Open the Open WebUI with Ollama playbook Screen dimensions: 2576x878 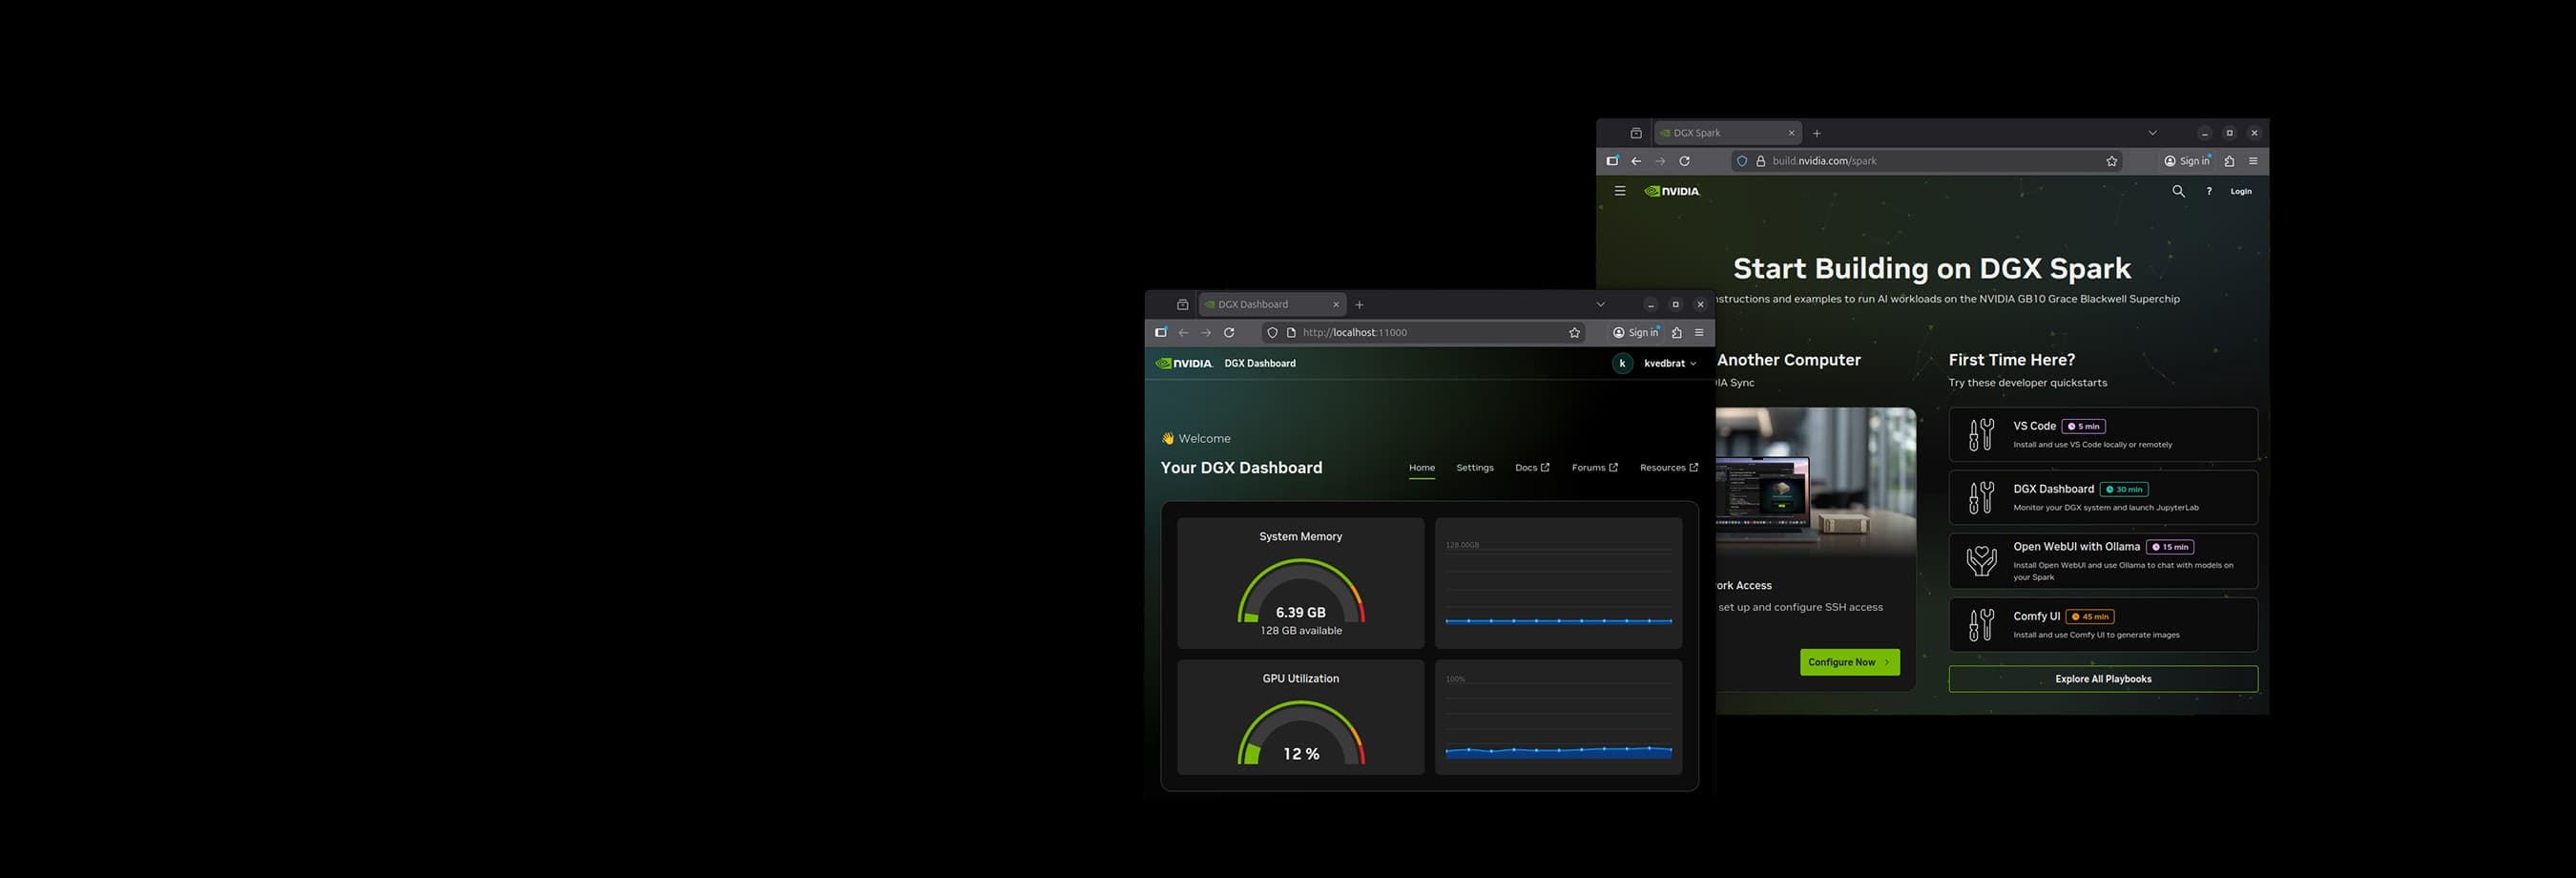pyautogui.click(x=2103, y=561)
